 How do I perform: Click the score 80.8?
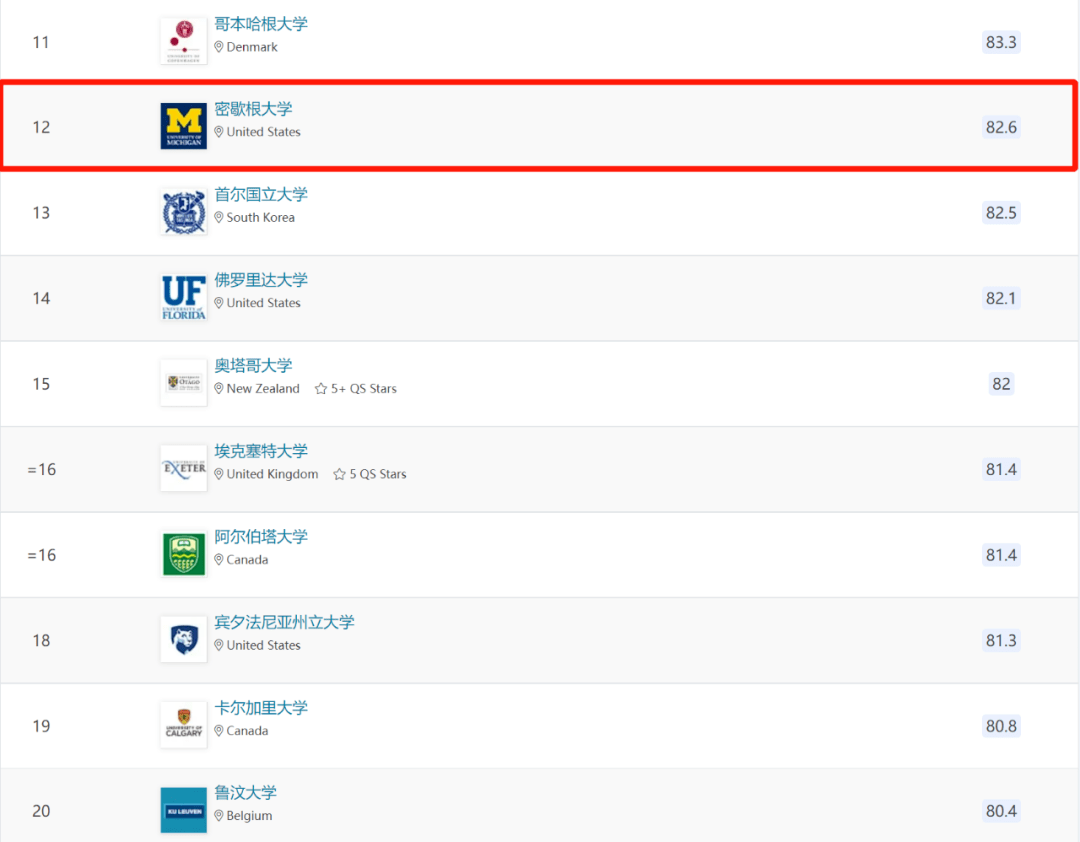(1001, 726)
